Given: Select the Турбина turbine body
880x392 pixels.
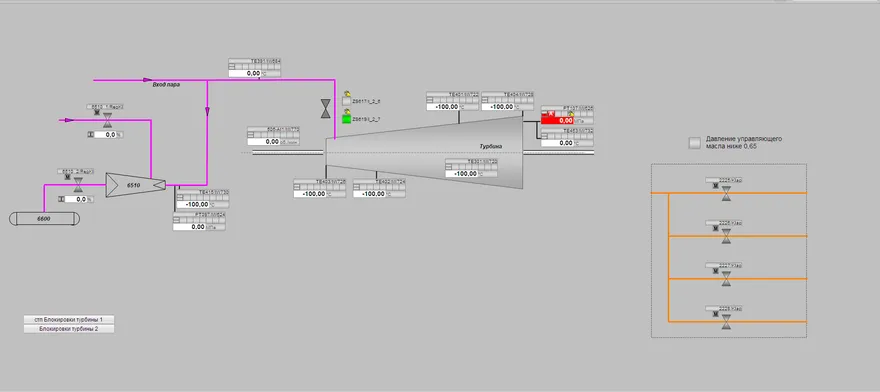Looking at the screenshot, I should tap(424, 152).
